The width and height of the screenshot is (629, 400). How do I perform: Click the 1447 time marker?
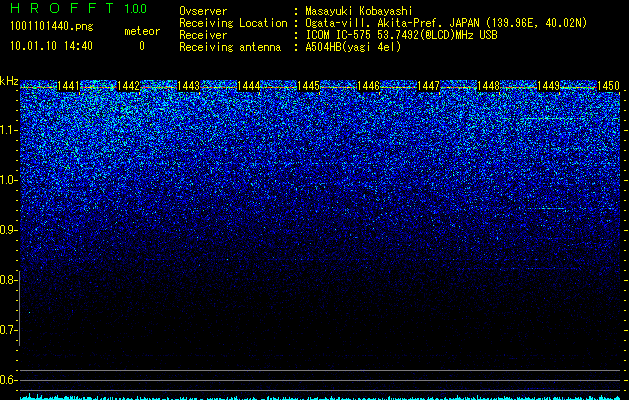pos(428,86)
